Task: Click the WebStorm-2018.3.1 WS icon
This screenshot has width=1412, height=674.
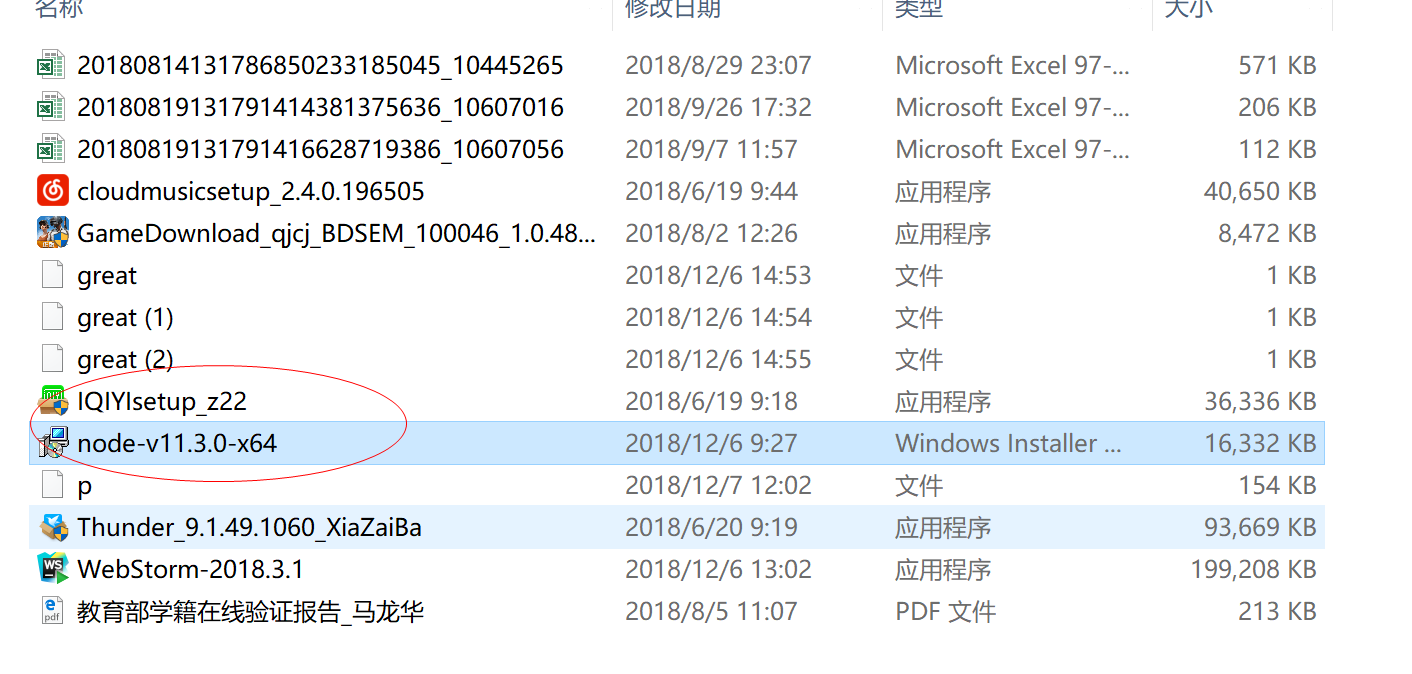Action: click(52, 568)
